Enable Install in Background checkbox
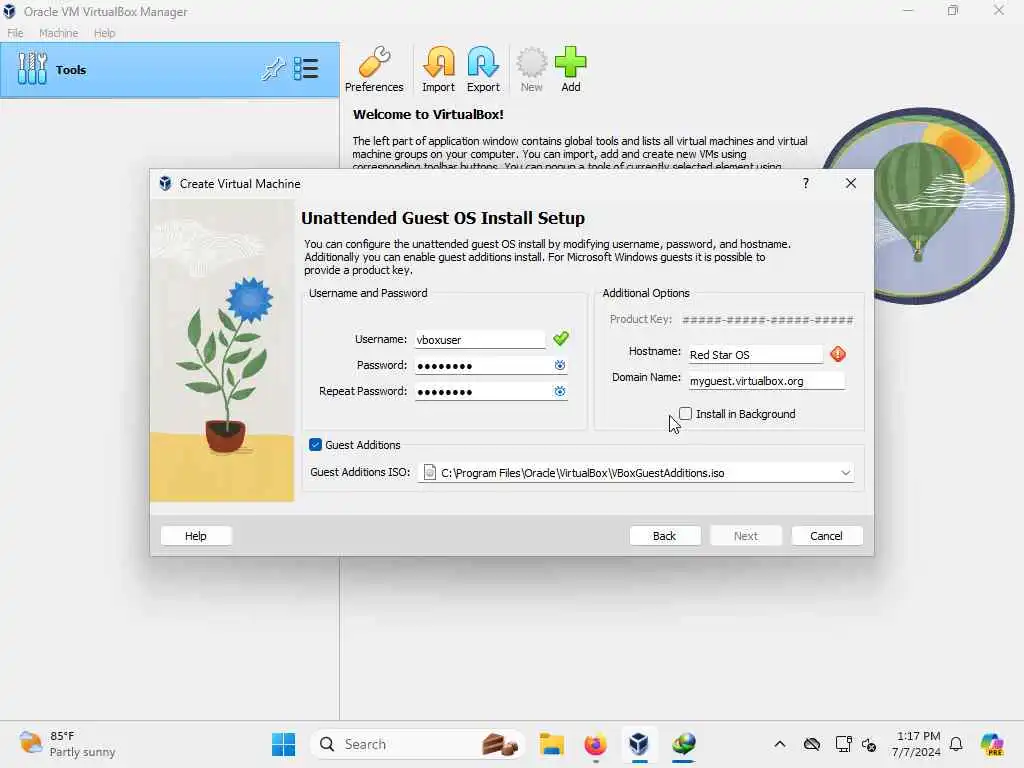This screenshot has width=1024, height=768. pos(685,413)
